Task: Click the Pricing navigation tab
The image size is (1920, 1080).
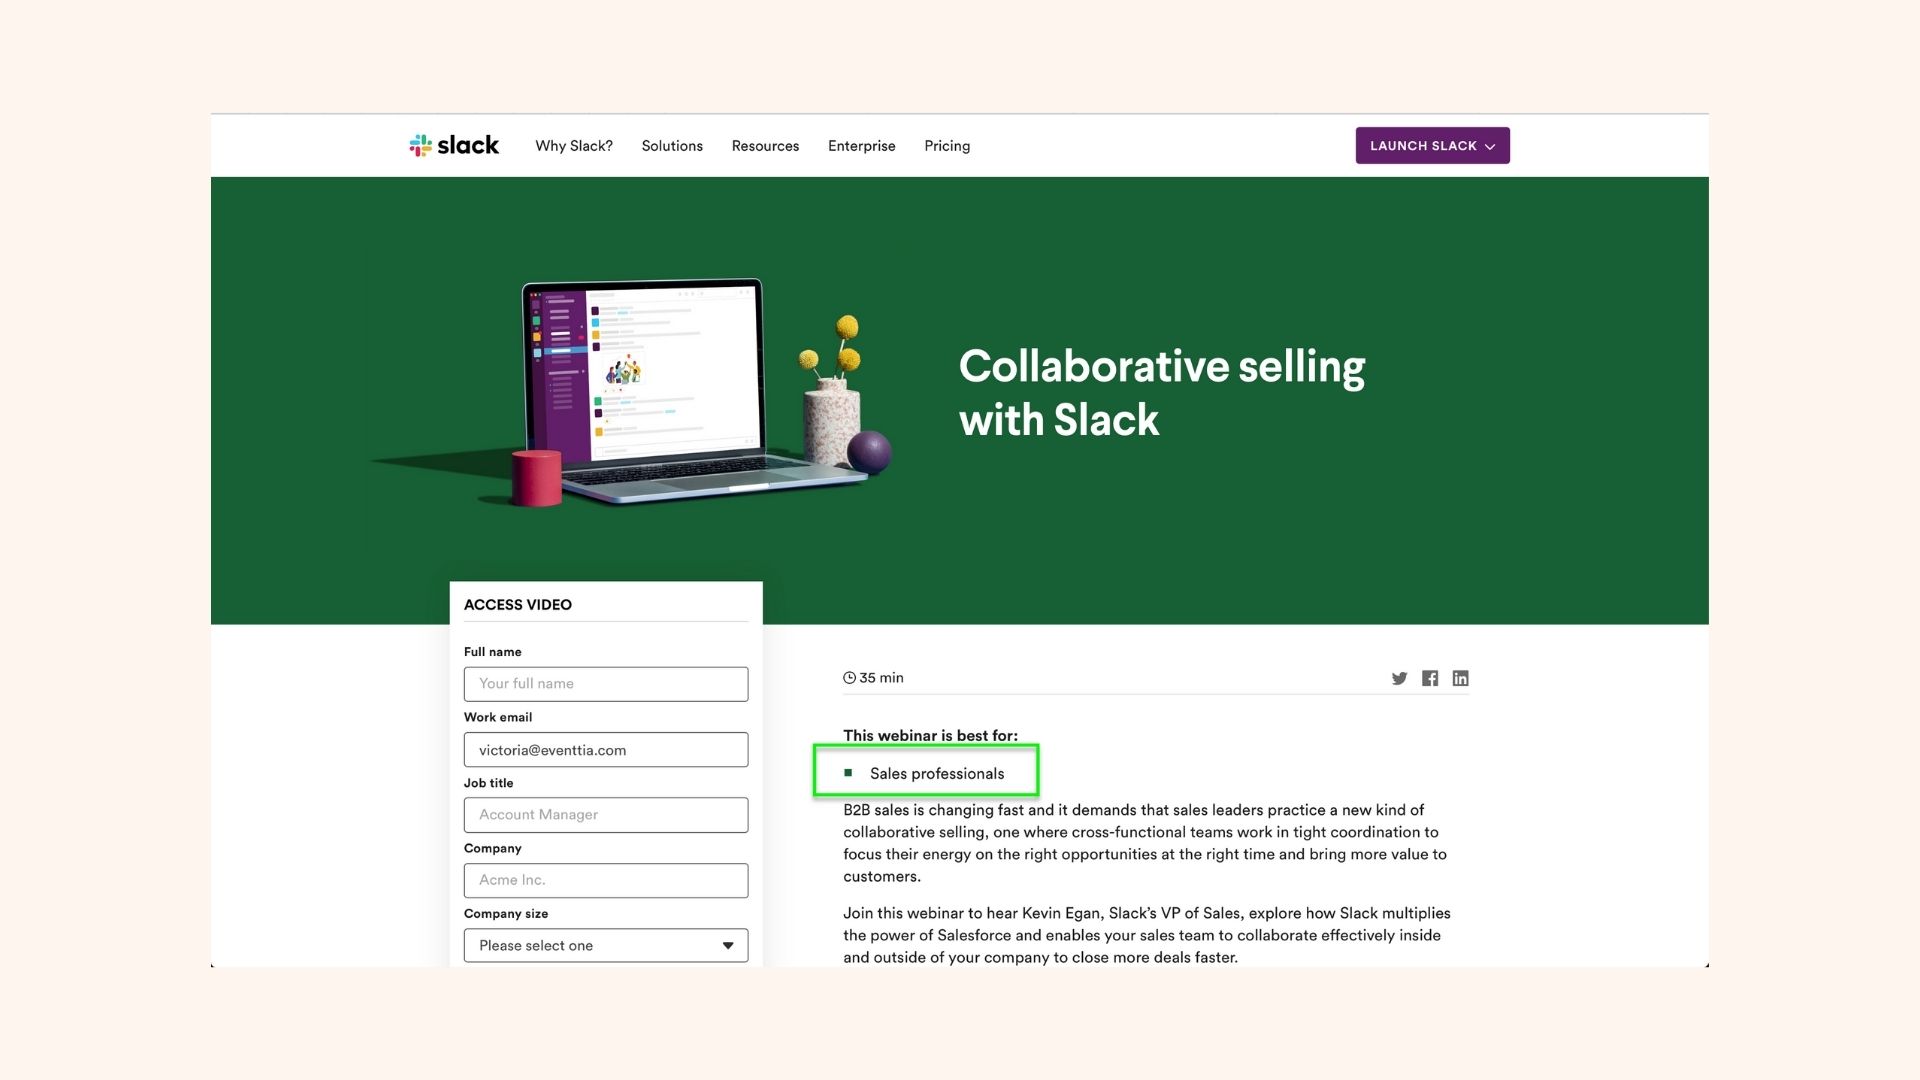Action: [945, 145]
